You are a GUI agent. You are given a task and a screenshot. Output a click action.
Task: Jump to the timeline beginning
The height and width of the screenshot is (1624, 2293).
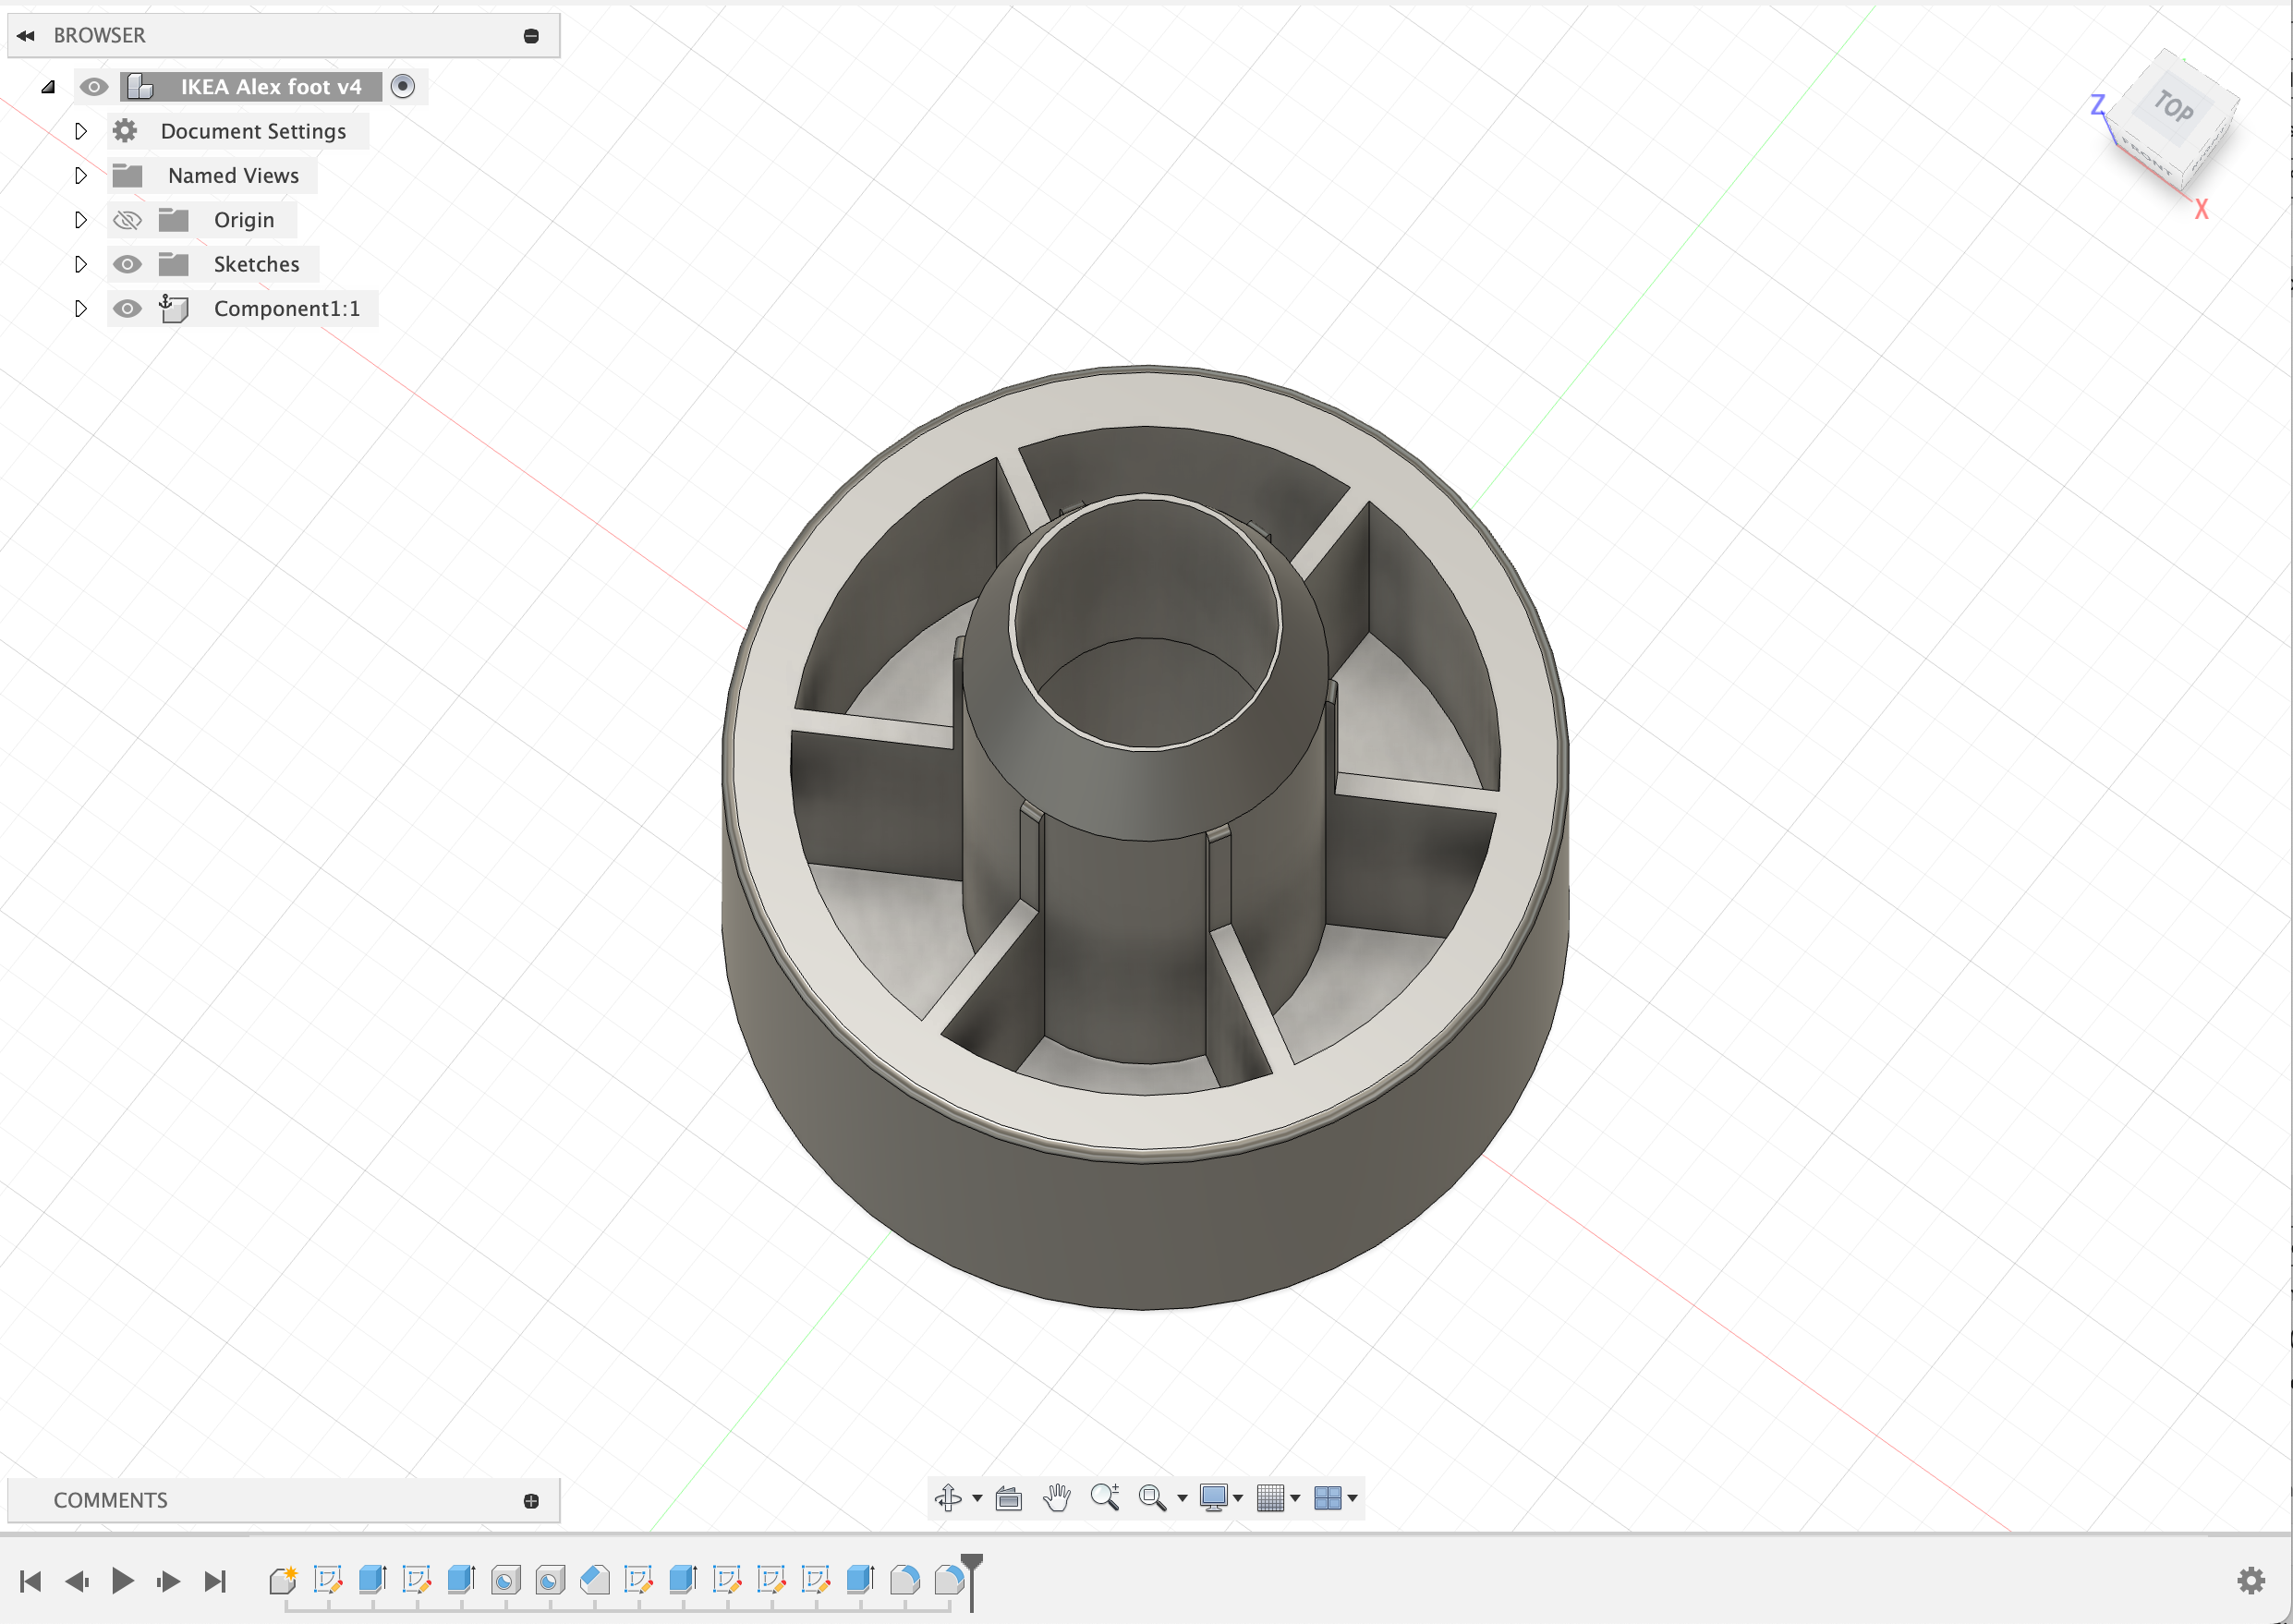(31, 1581)
